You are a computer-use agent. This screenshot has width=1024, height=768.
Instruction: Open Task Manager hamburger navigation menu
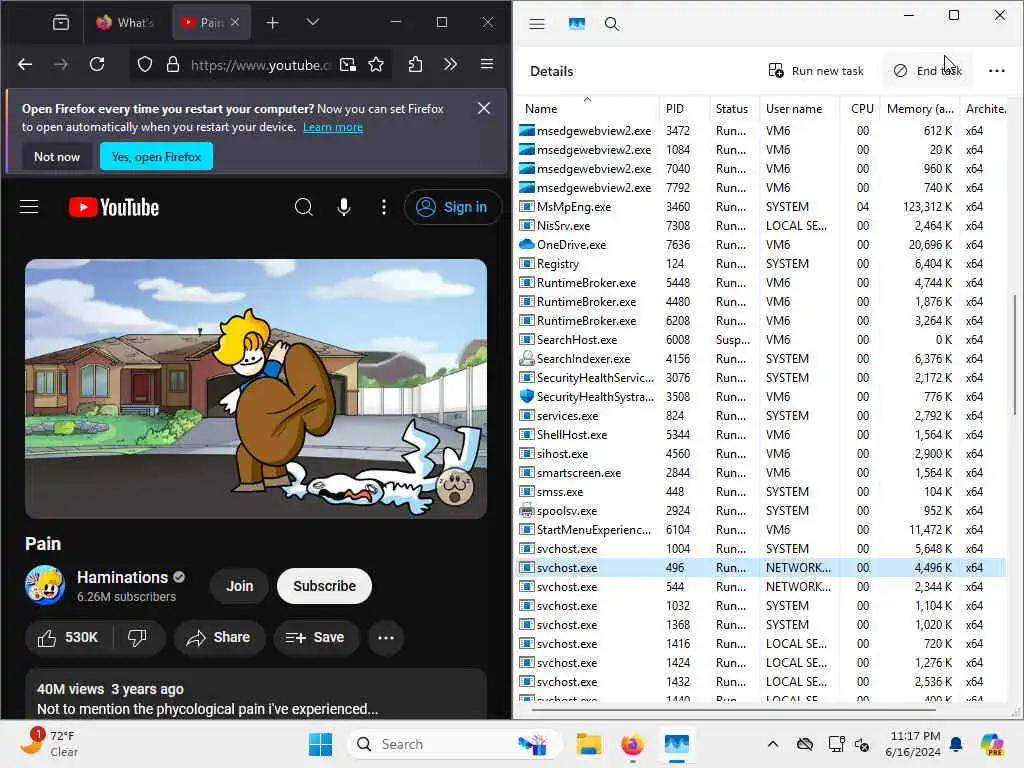[537, 24]
